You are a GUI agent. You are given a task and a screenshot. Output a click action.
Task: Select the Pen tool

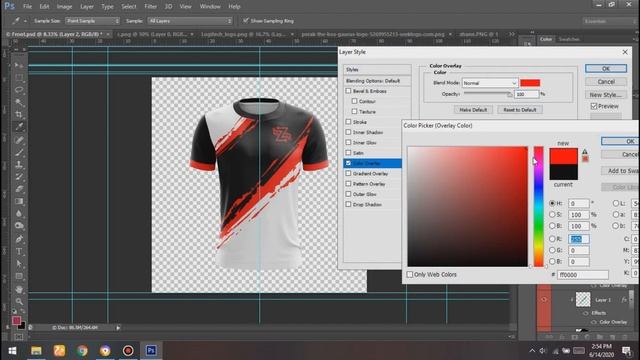coord(19,239)
